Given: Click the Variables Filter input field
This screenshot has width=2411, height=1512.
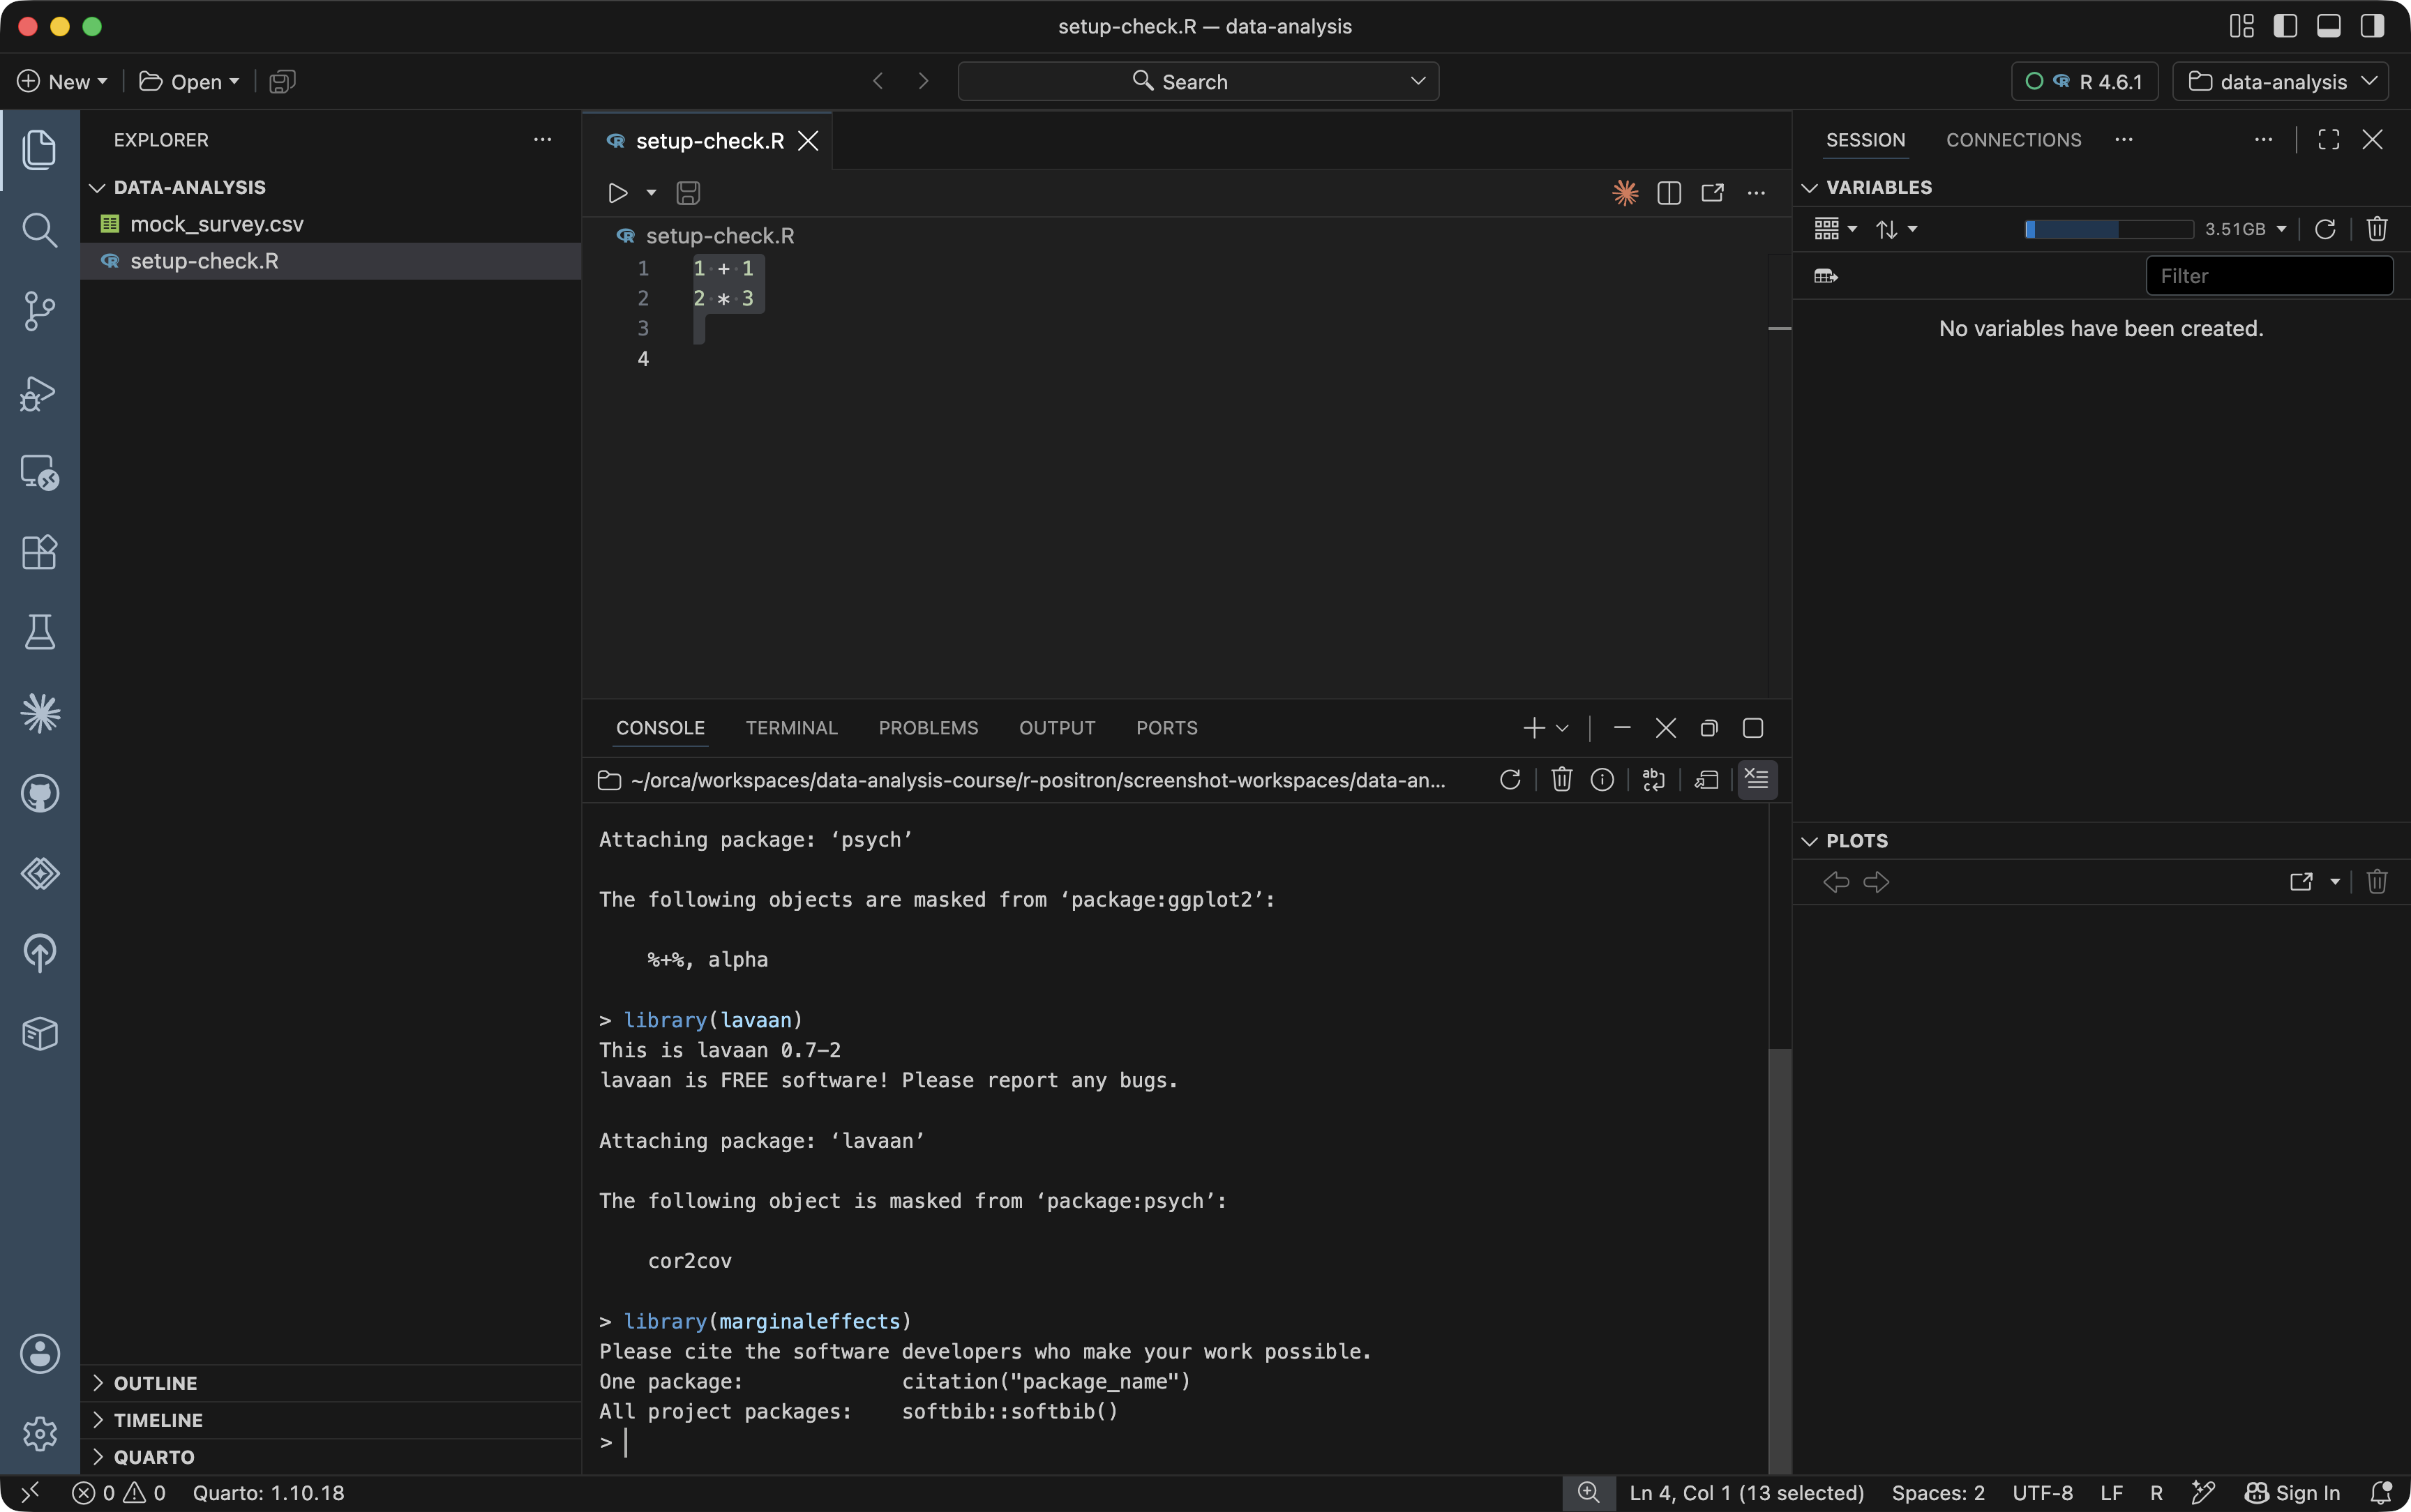Looking at the screenshot, I should [x=2269, y=276].
